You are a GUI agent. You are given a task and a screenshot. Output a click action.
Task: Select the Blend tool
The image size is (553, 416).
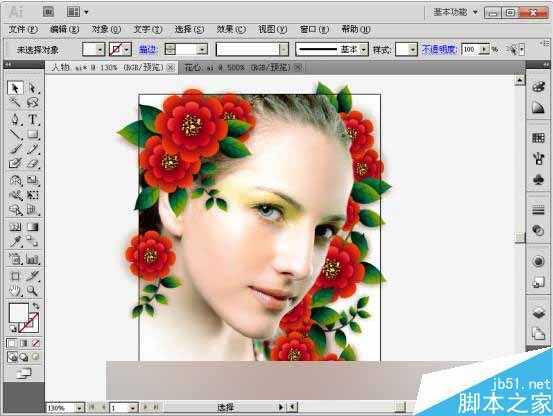click(x=32, y=241)
